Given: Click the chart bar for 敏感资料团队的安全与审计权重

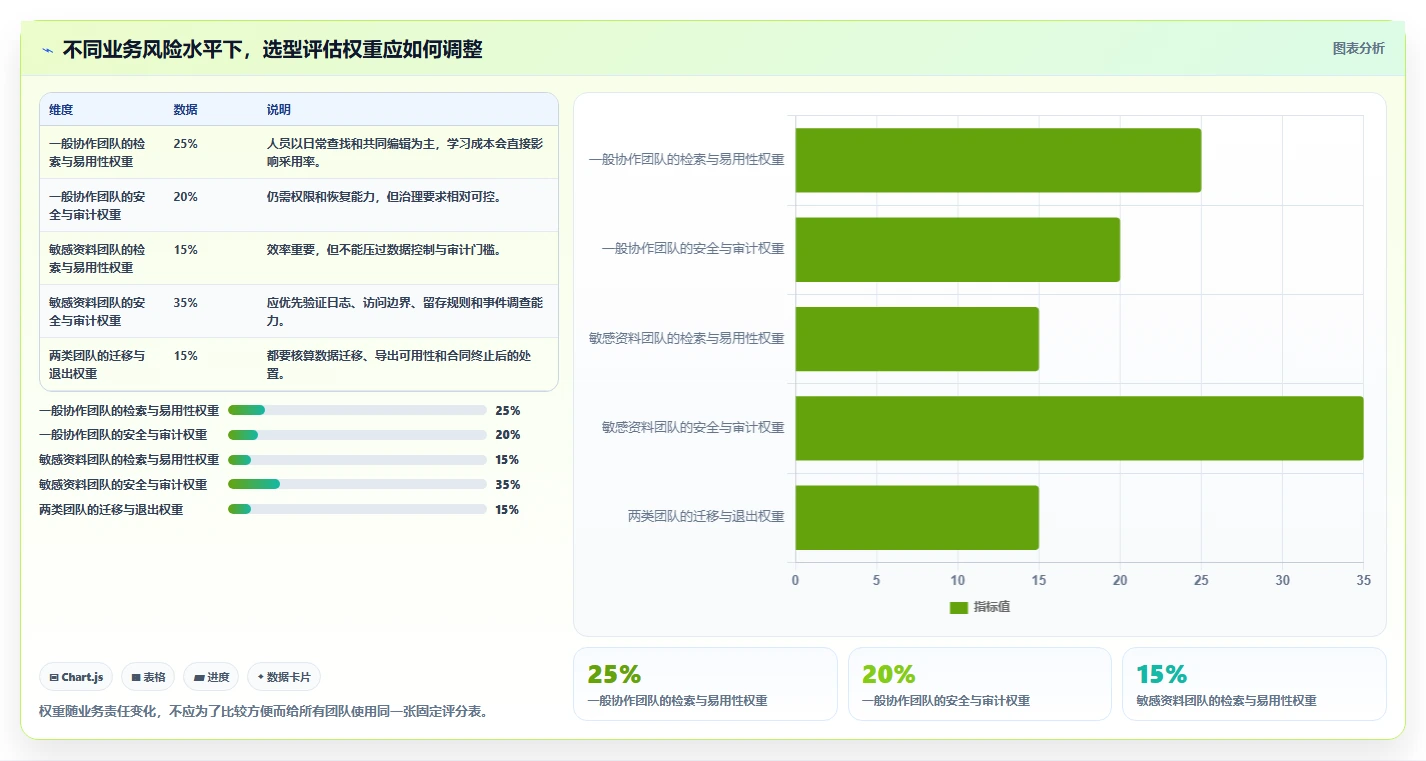Looking at the screenshot, I should tap(1079, 428).
